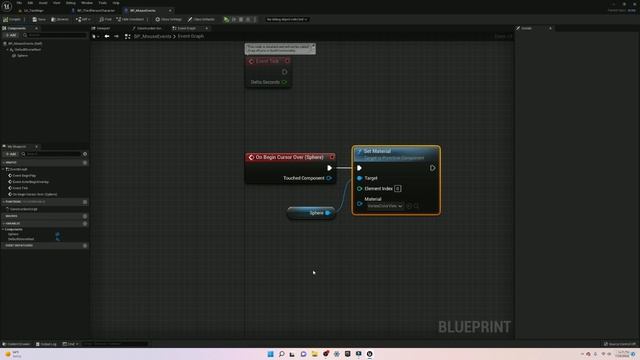This screenshot has width=640, height=360.
Task: Add a new function with the Functions plus
Action: tap(85, 202)
